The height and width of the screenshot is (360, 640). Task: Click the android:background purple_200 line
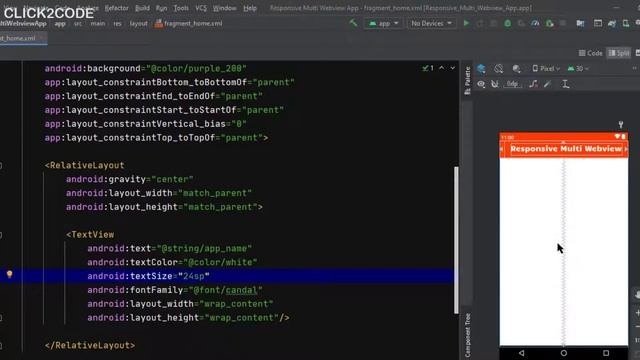[146, 69]
